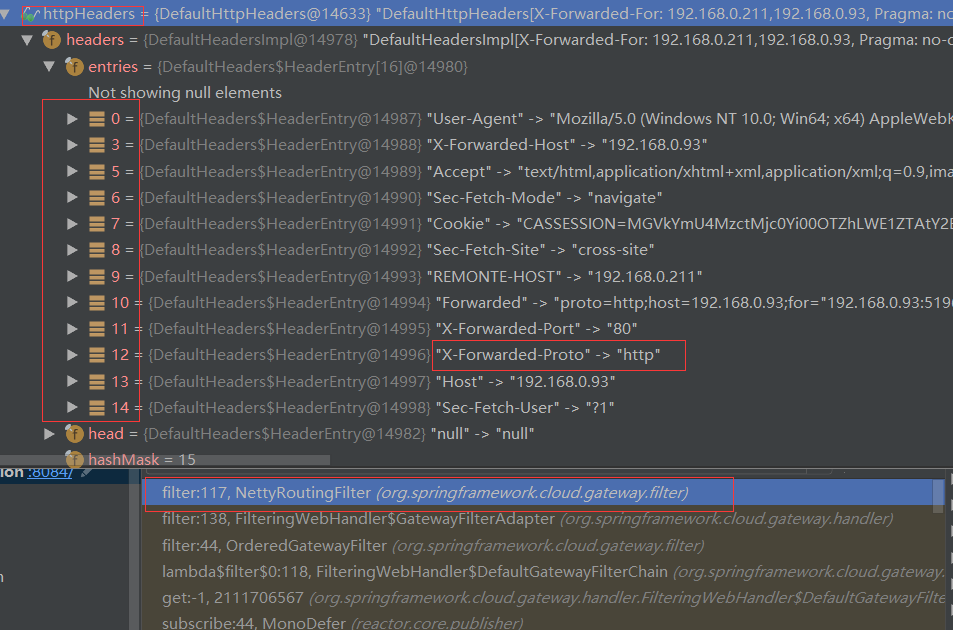Expand the User-Agent header entry

coord(72,118)
